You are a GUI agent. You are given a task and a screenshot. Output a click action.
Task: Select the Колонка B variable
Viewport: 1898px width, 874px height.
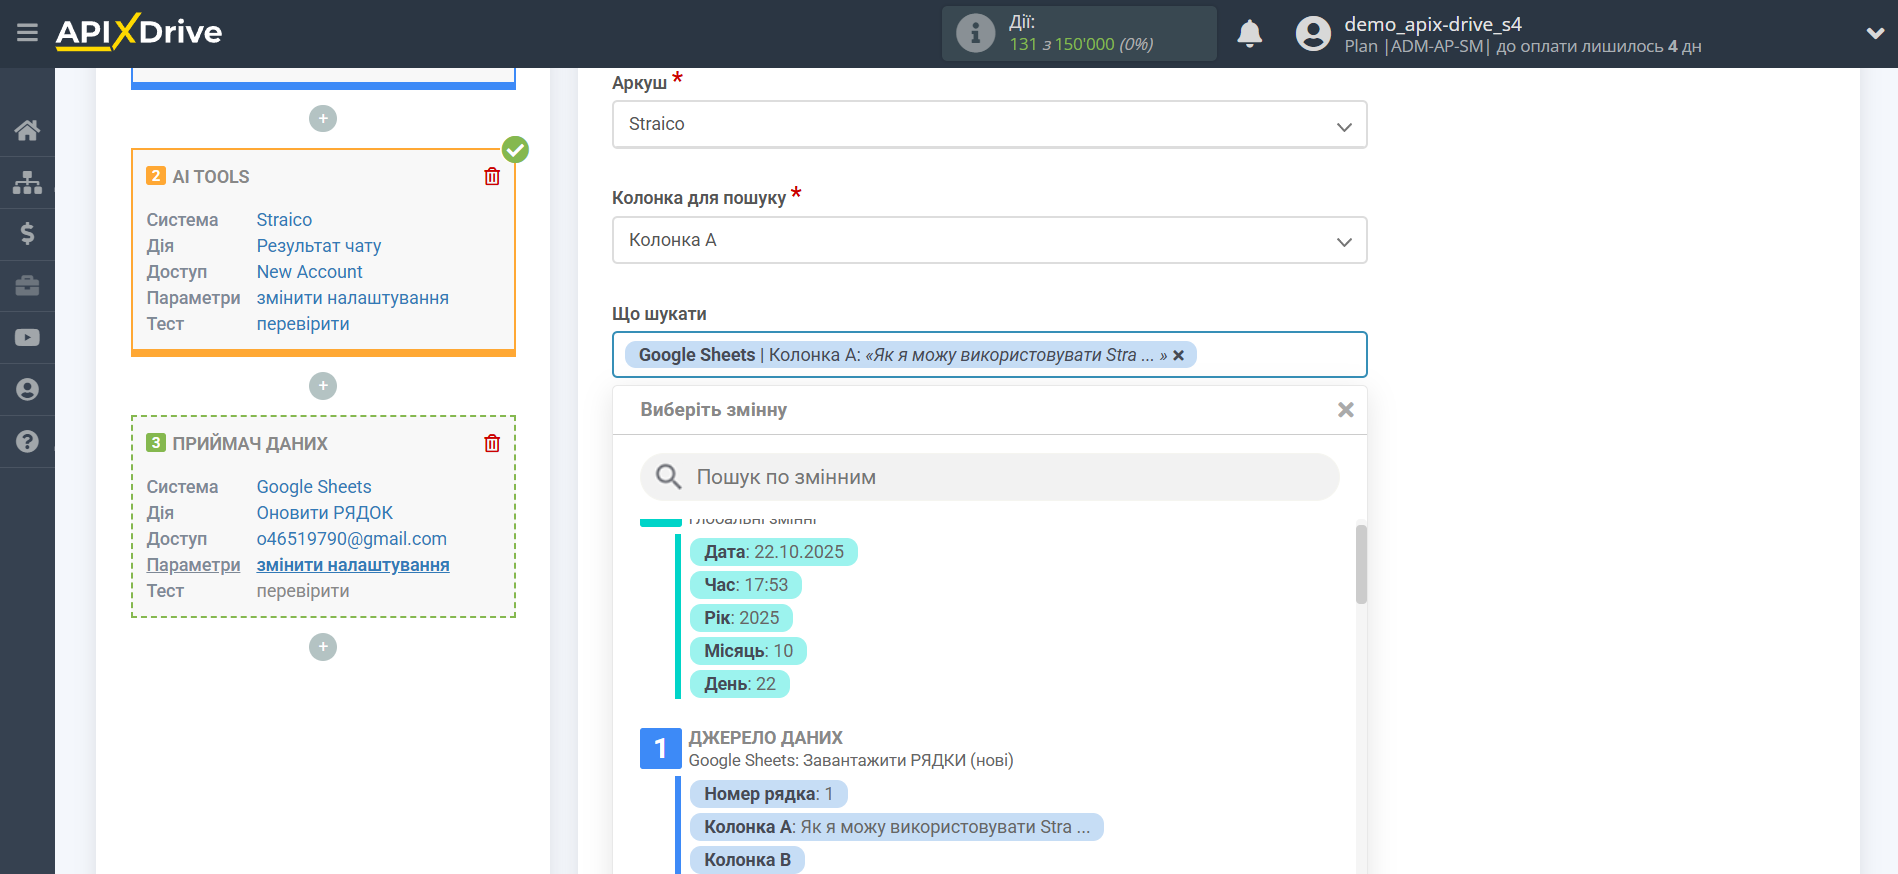point(747,860)
